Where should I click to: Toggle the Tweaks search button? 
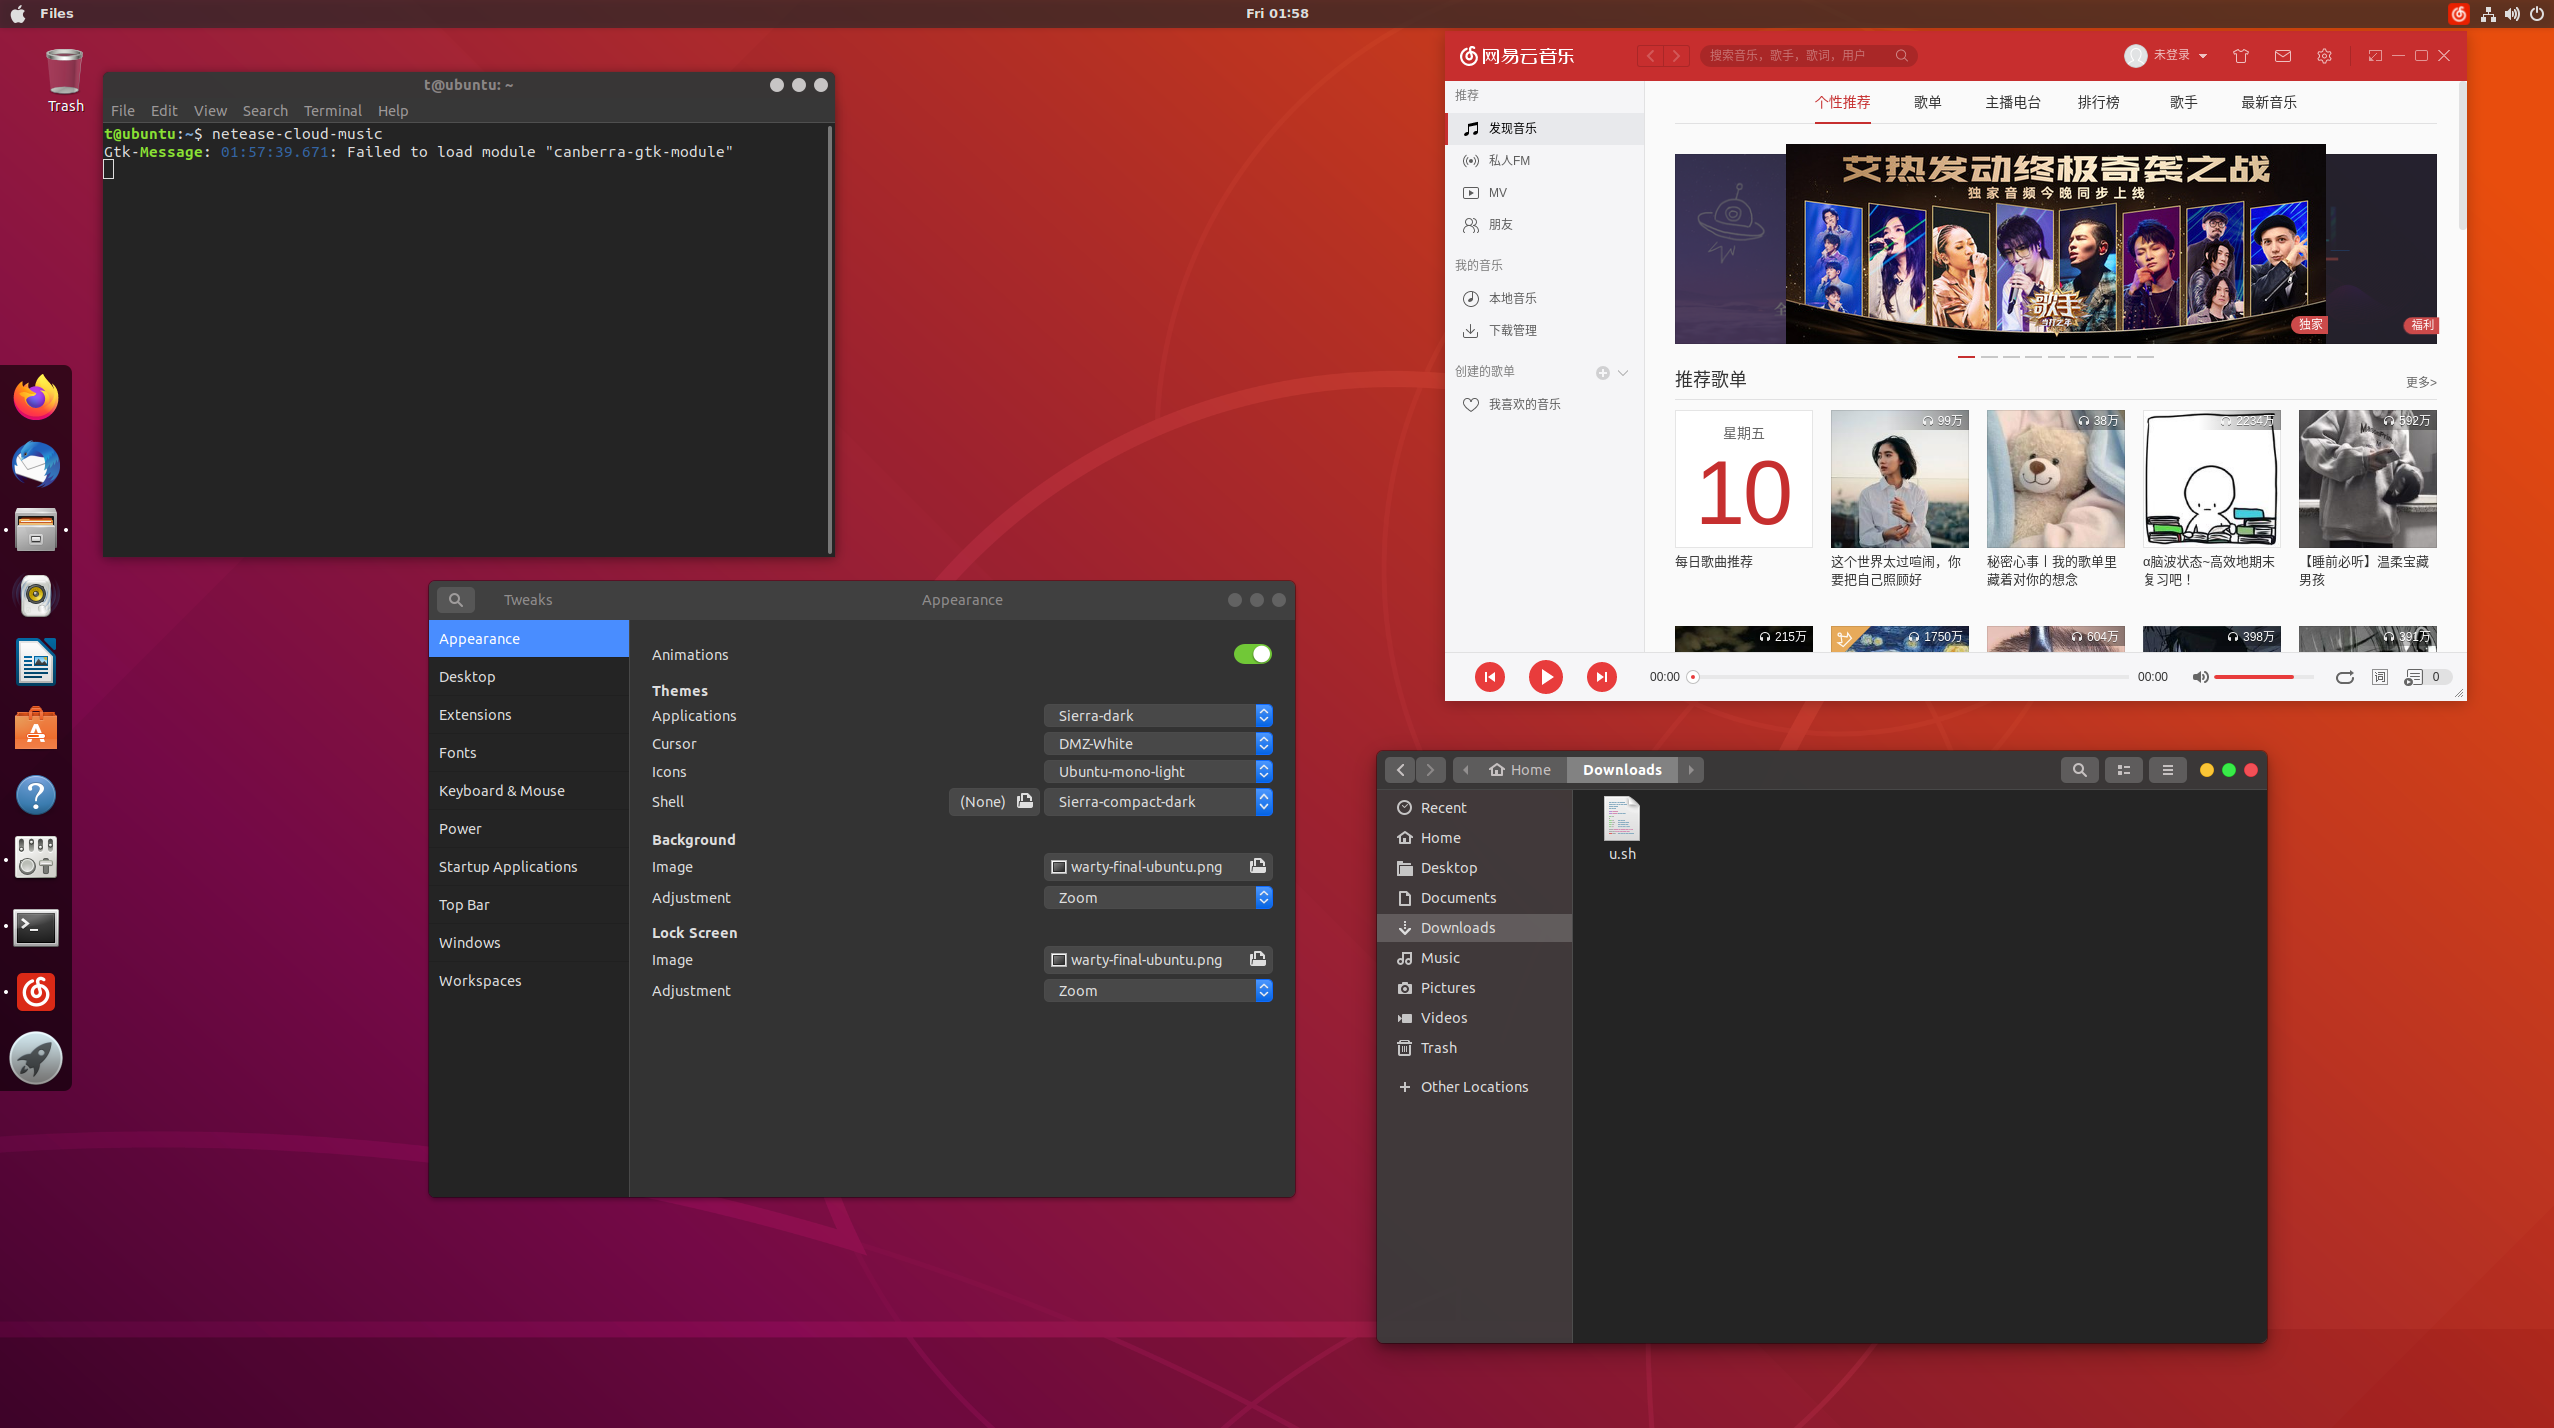(x=455, y=600)
